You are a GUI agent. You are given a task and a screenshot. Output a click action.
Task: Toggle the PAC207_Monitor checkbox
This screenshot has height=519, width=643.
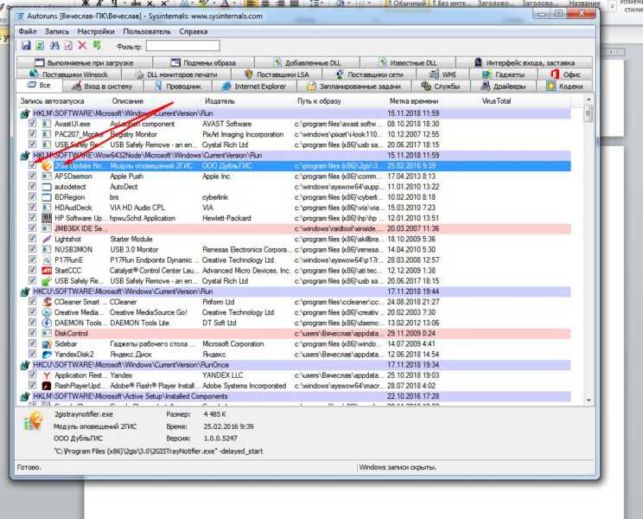[x=32, y=134]
